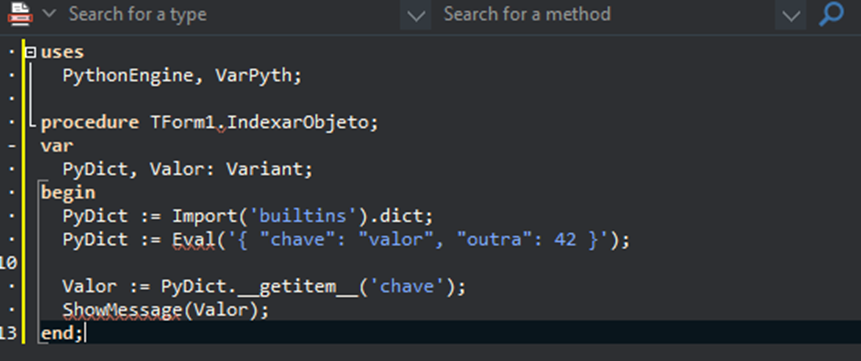Collapse the uses block fold marker
The image size is (861, 361).
click(31, 52)
